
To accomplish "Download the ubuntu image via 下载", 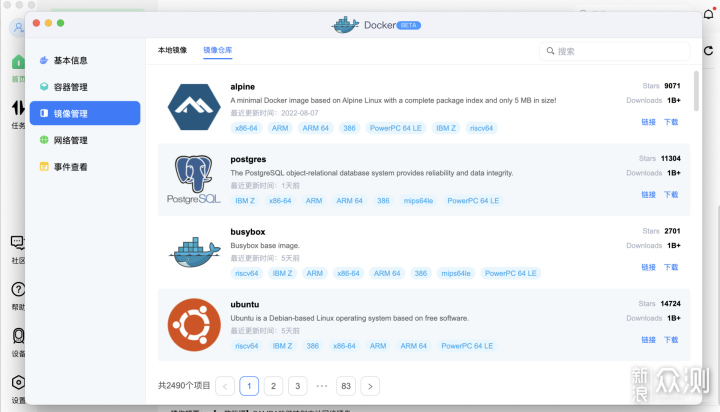I will click(671, 339).
